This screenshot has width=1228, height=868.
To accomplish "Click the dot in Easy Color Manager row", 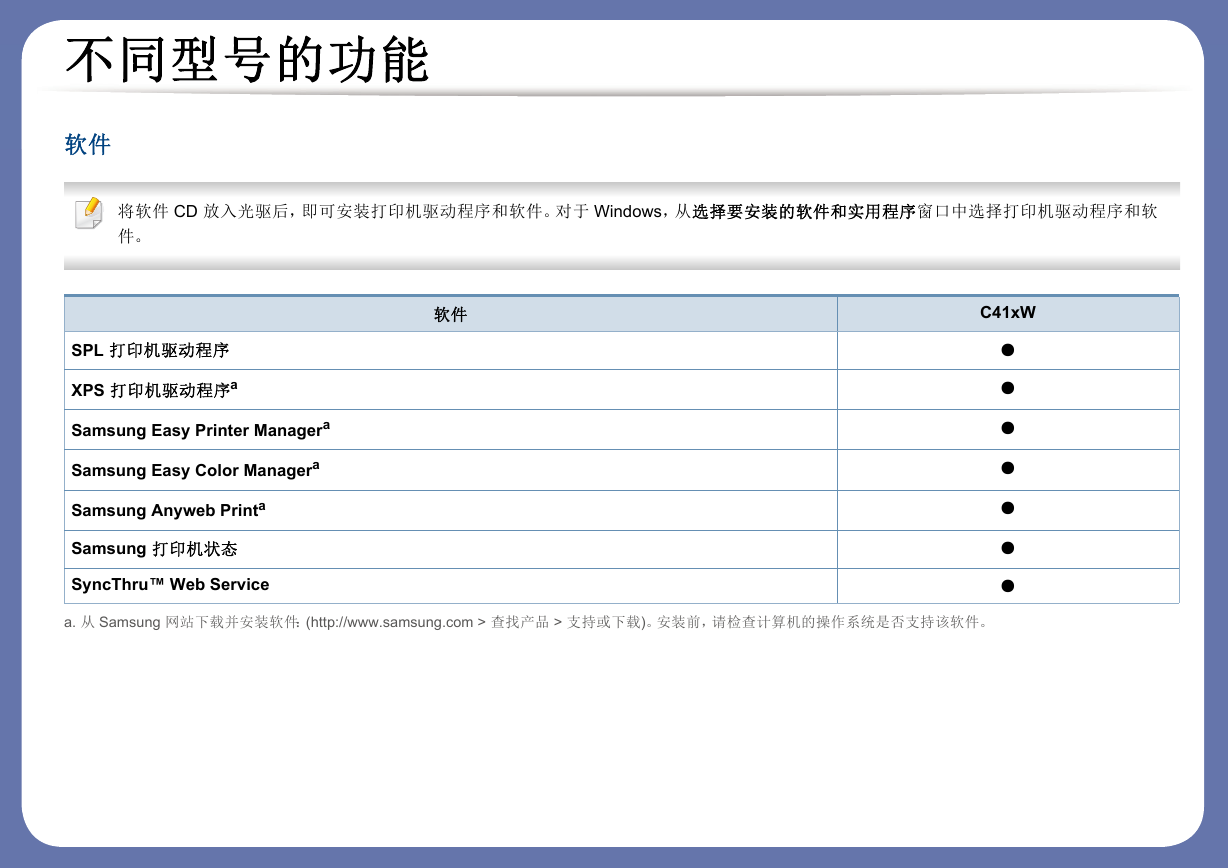I will 1008,468.
